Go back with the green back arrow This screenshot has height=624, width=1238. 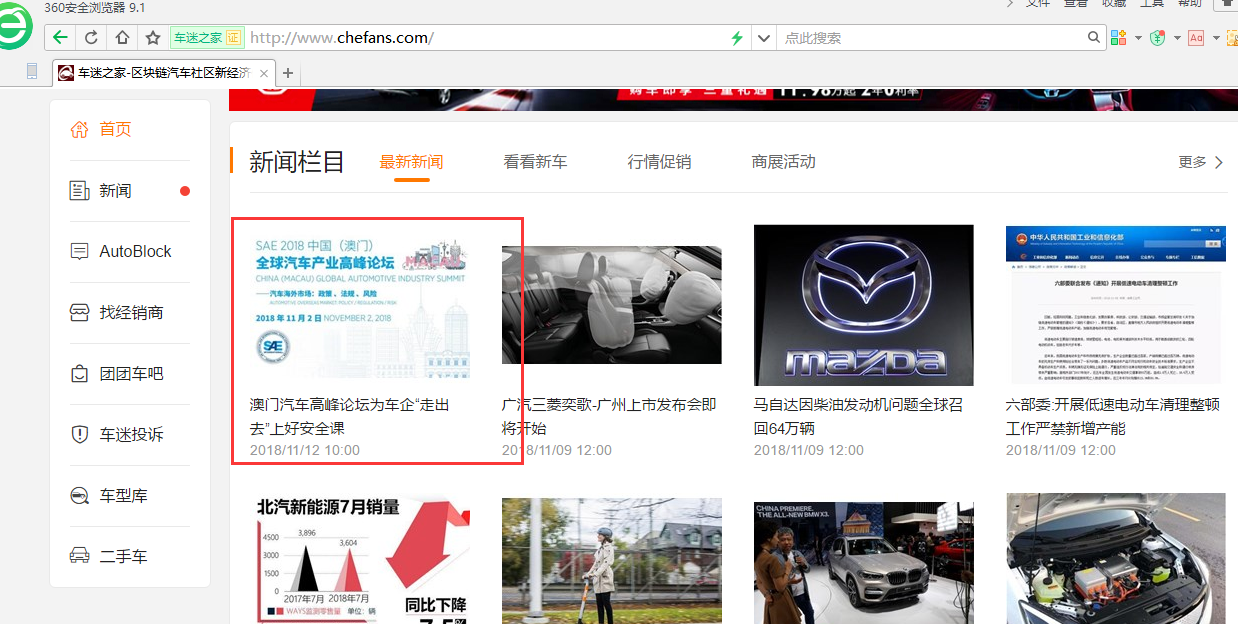pos(61,38)
